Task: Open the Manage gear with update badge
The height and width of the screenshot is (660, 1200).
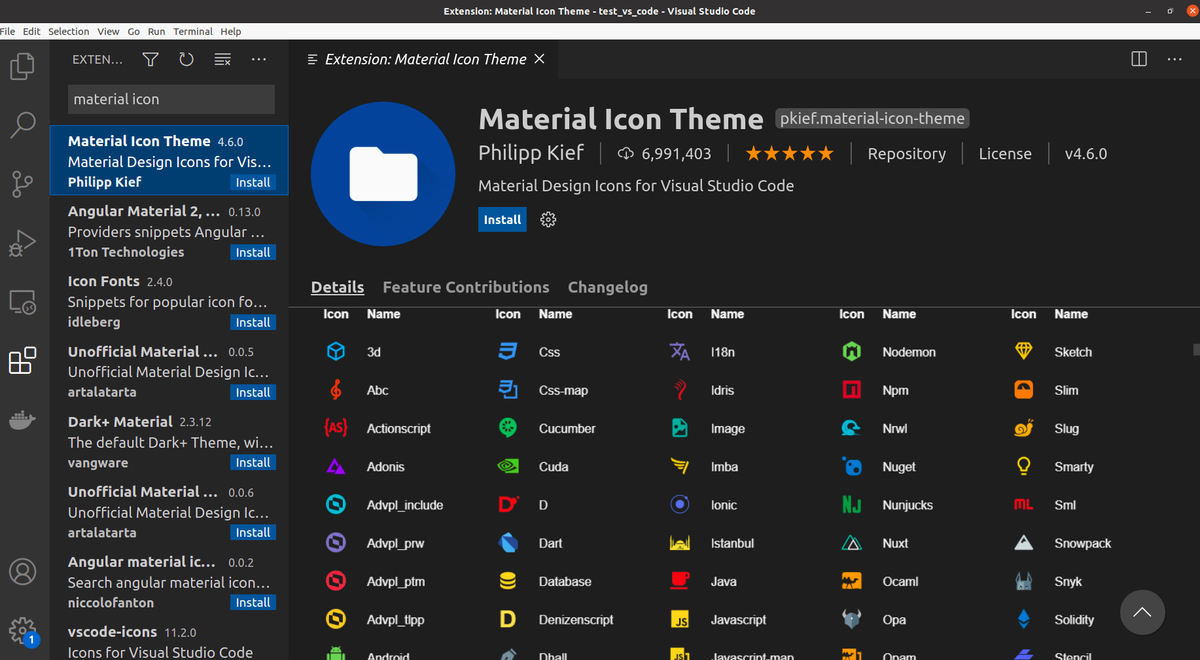Action: 22,630
